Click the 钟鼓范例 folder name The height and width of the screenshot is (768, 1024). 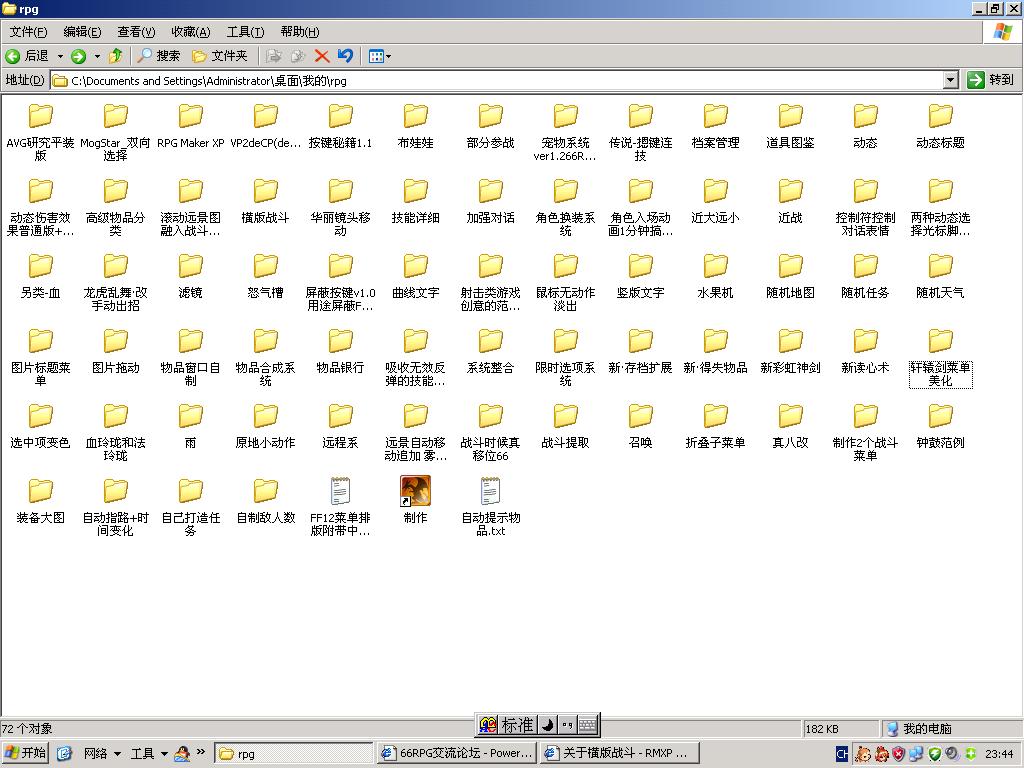(940, 443)
